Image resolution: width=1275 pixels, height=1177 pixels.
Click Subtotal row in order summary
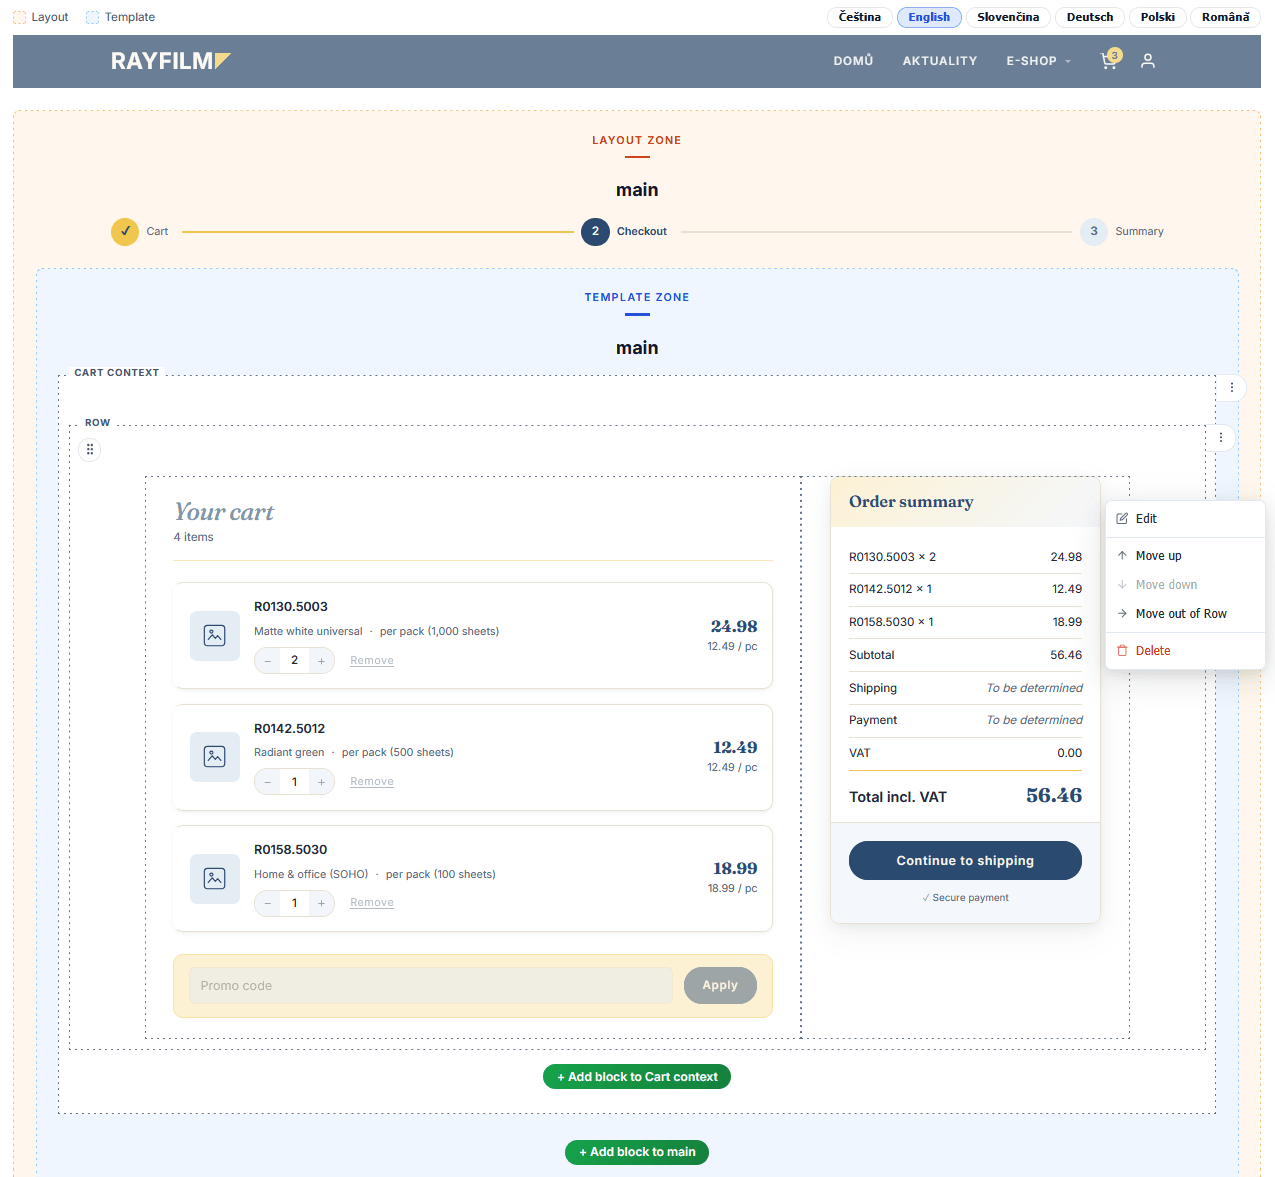pyautogui.click(x=965, y=656)
